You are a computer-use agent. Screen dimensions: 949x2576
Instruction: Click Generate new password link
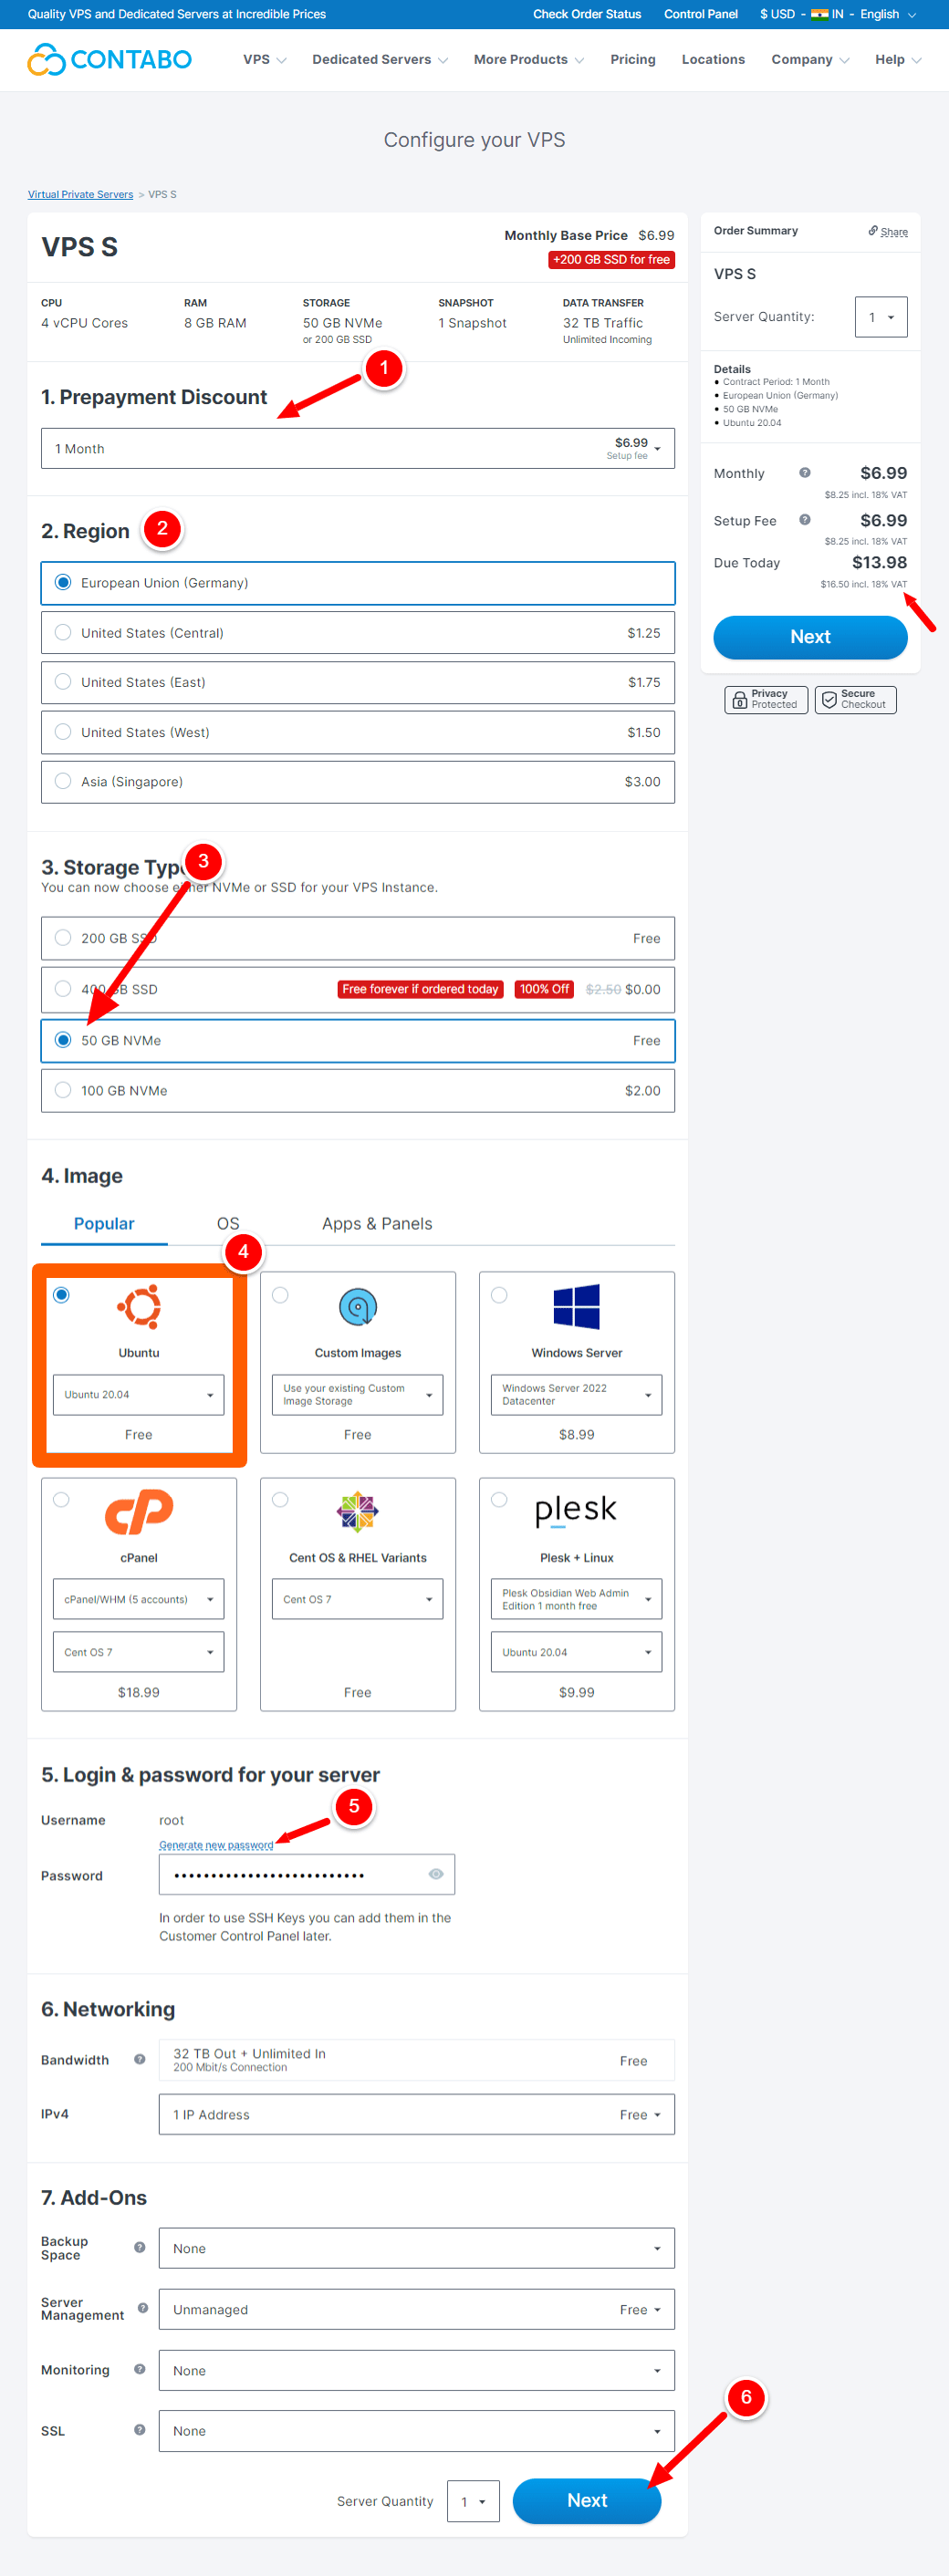point(216,1845)
